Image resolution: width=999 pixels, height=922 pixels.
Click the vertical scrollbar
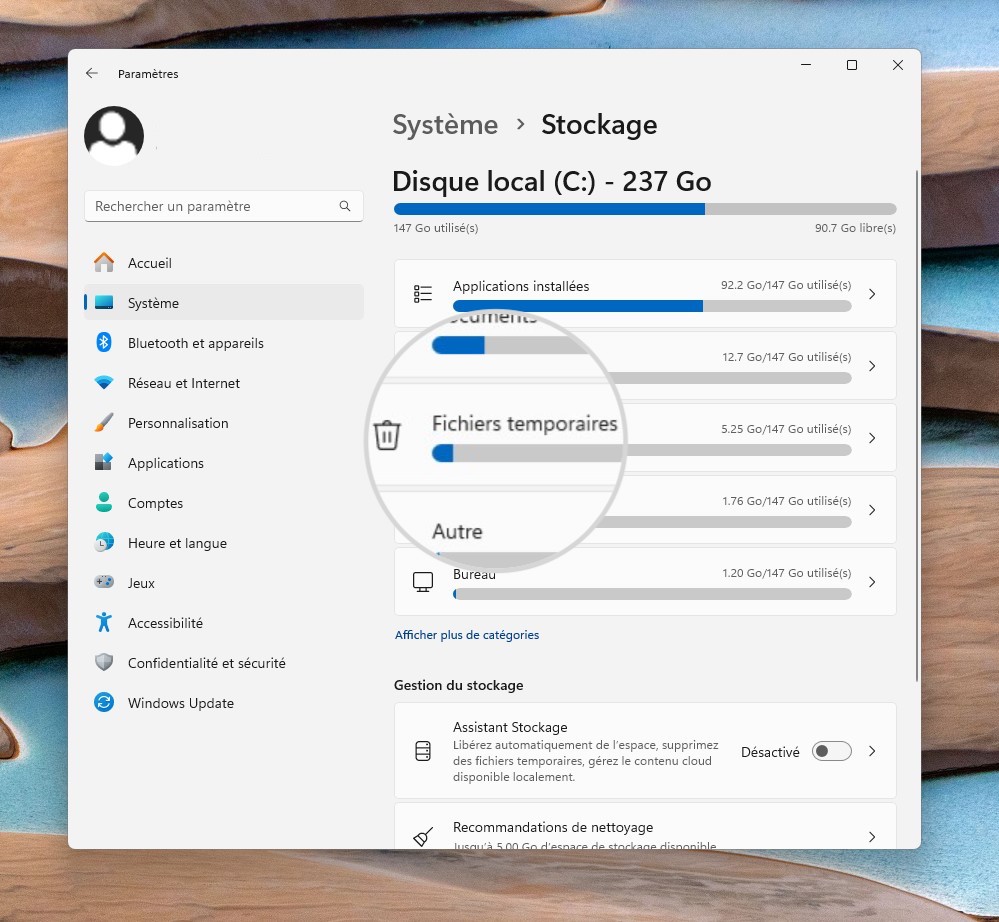[x=917, y=426]
